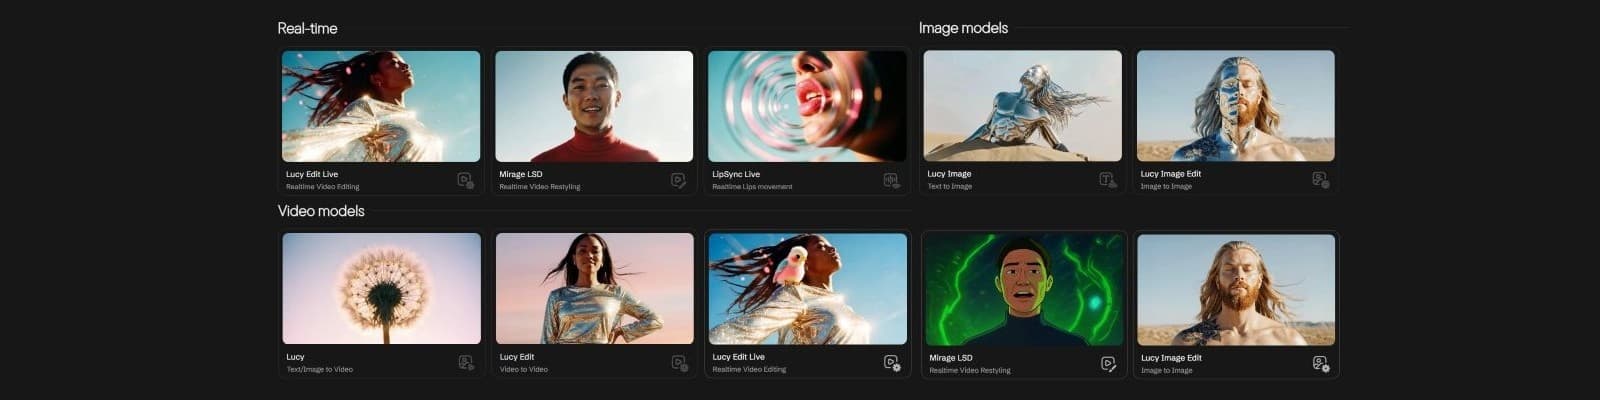Click the icon on the top-row Lucy Edit Live card

click(x=465, y=180)
